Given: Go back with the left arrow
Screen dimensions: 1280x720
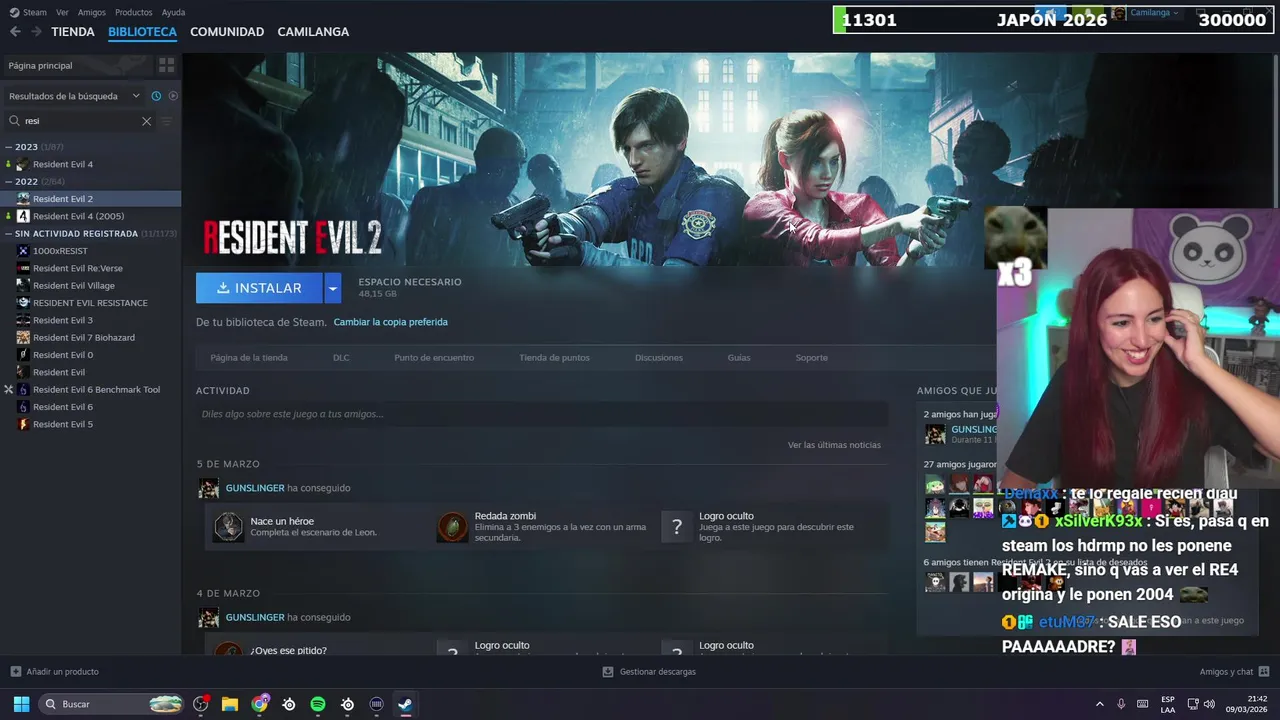Looking at the screenshot, I should click(x=15, y=32).
